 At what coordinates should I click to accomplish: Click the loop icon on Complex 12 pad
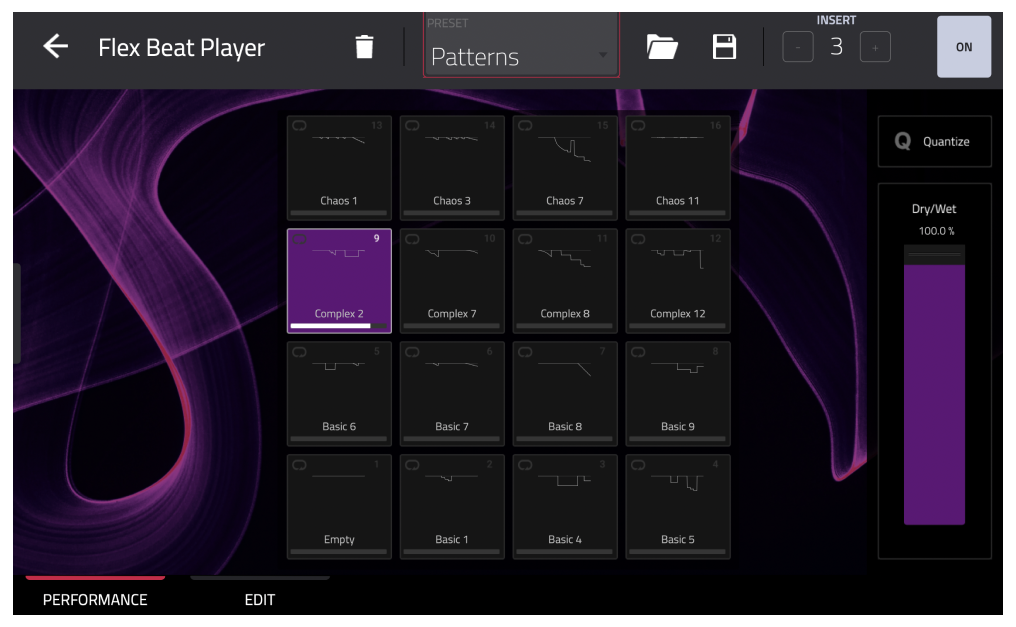638,239
